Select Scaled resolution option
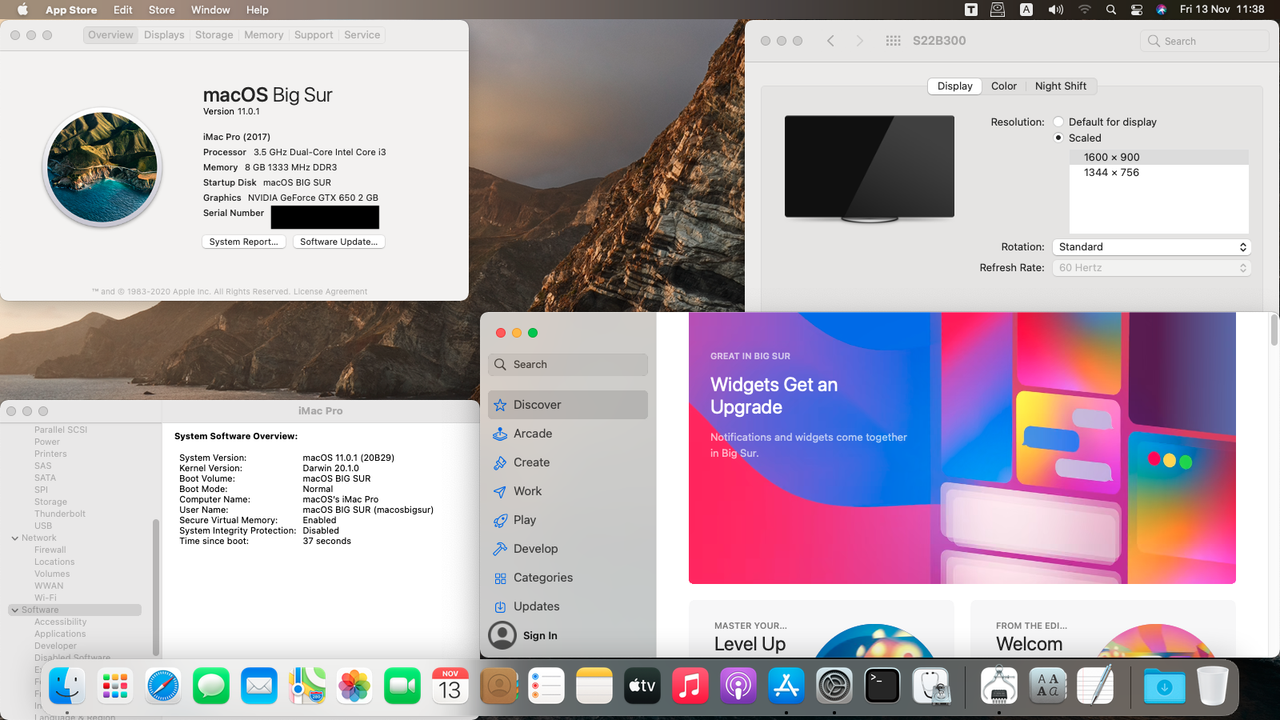This screenshot has height=720, width=1280. tap(1058, 138)
